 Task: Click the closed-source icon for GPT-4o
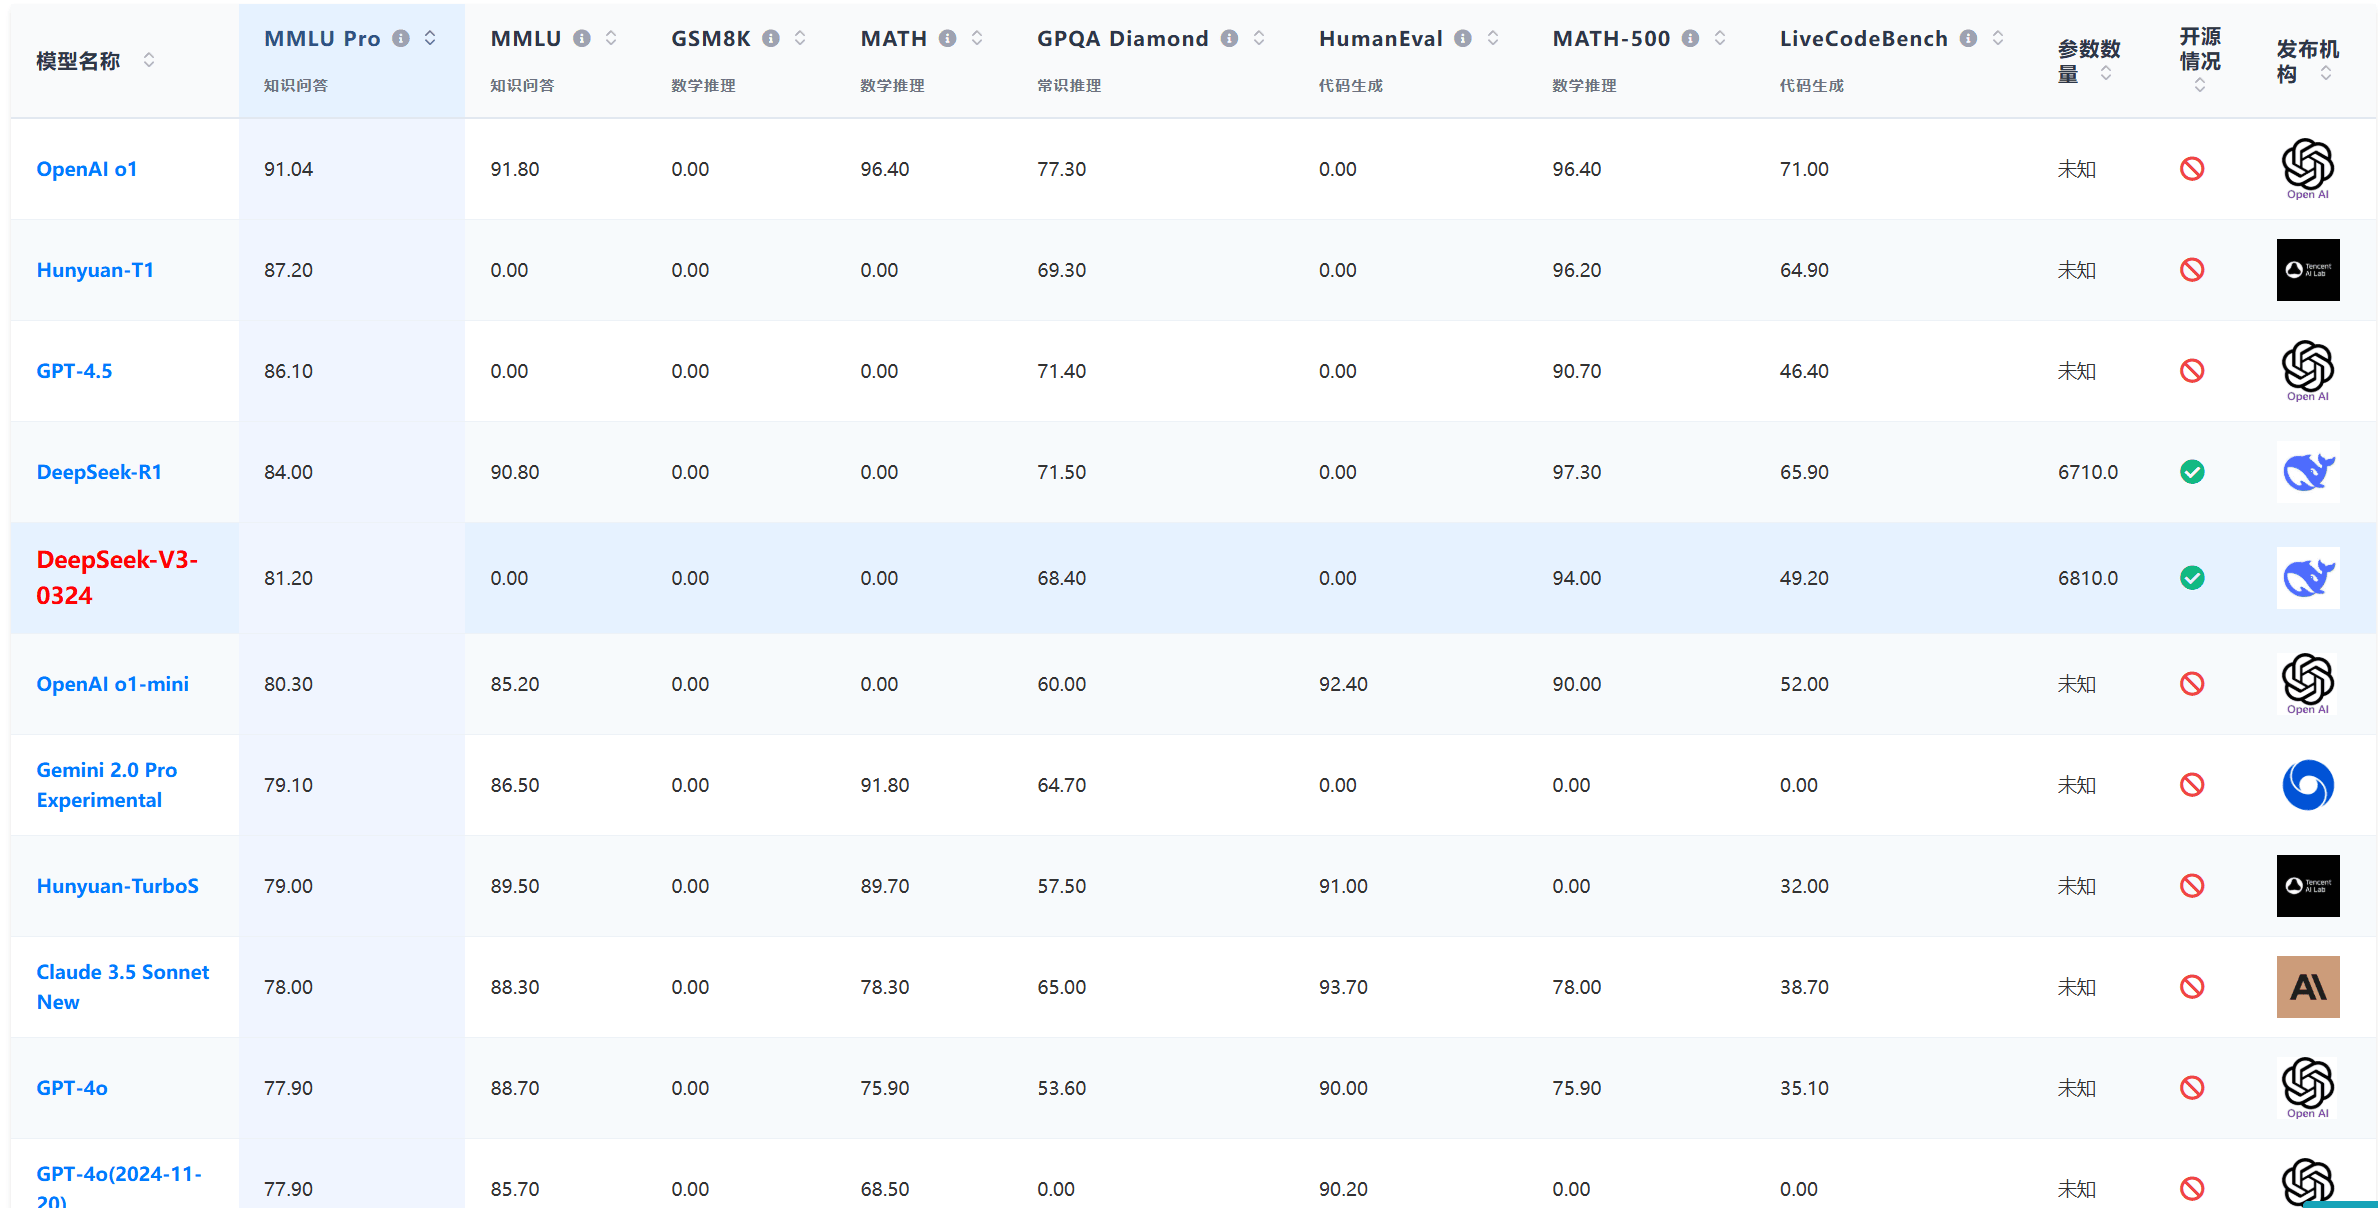coord(2192,1088)
